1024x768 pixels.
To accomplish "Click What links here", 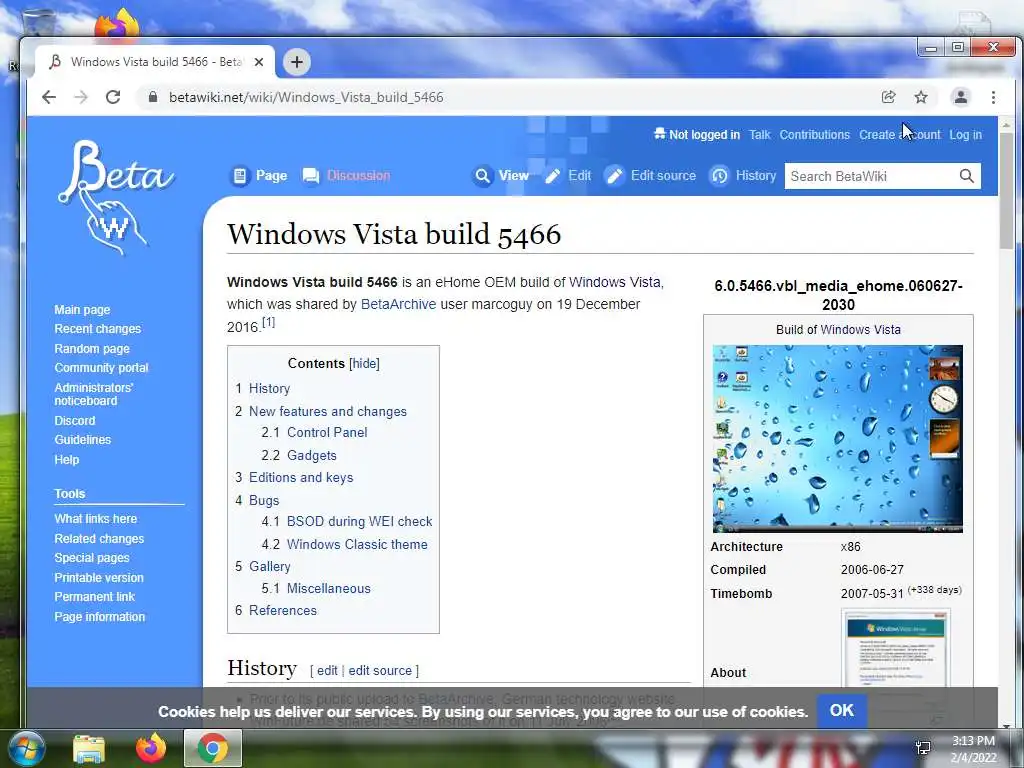I will point(95,519).
